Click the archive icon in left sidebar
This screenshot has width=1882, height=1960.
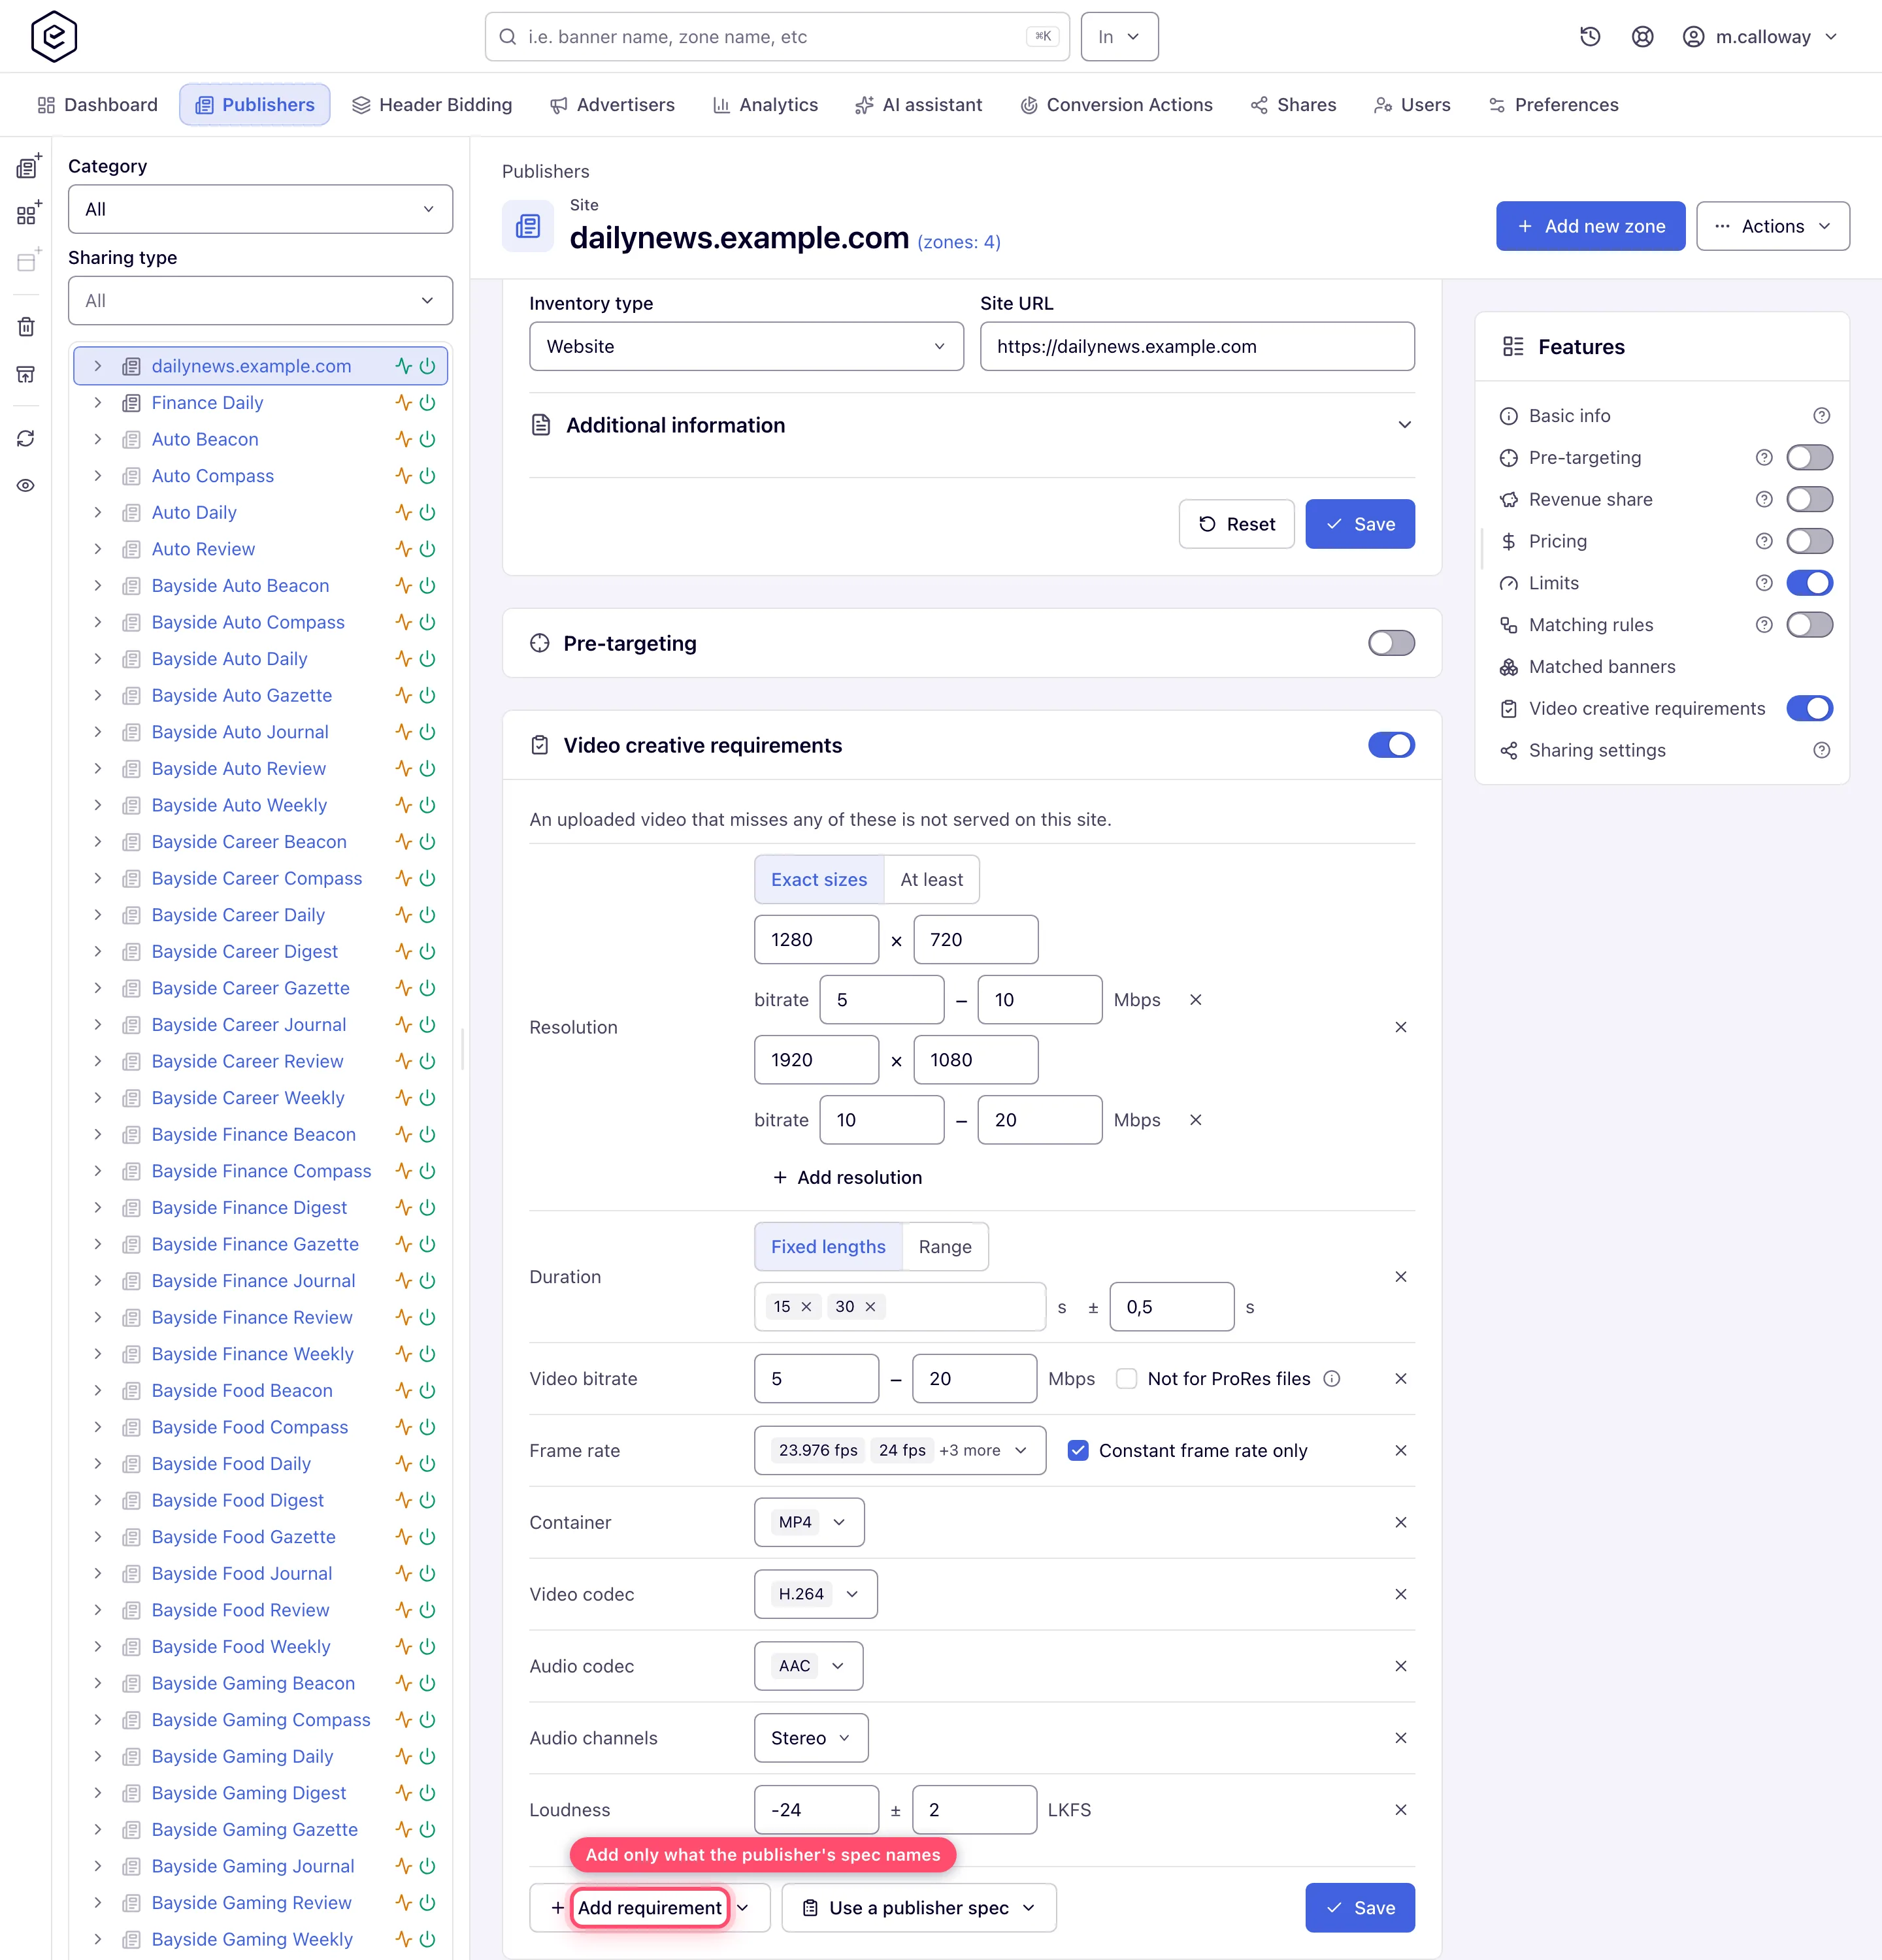pyautogui.click(x=26, y=374)
